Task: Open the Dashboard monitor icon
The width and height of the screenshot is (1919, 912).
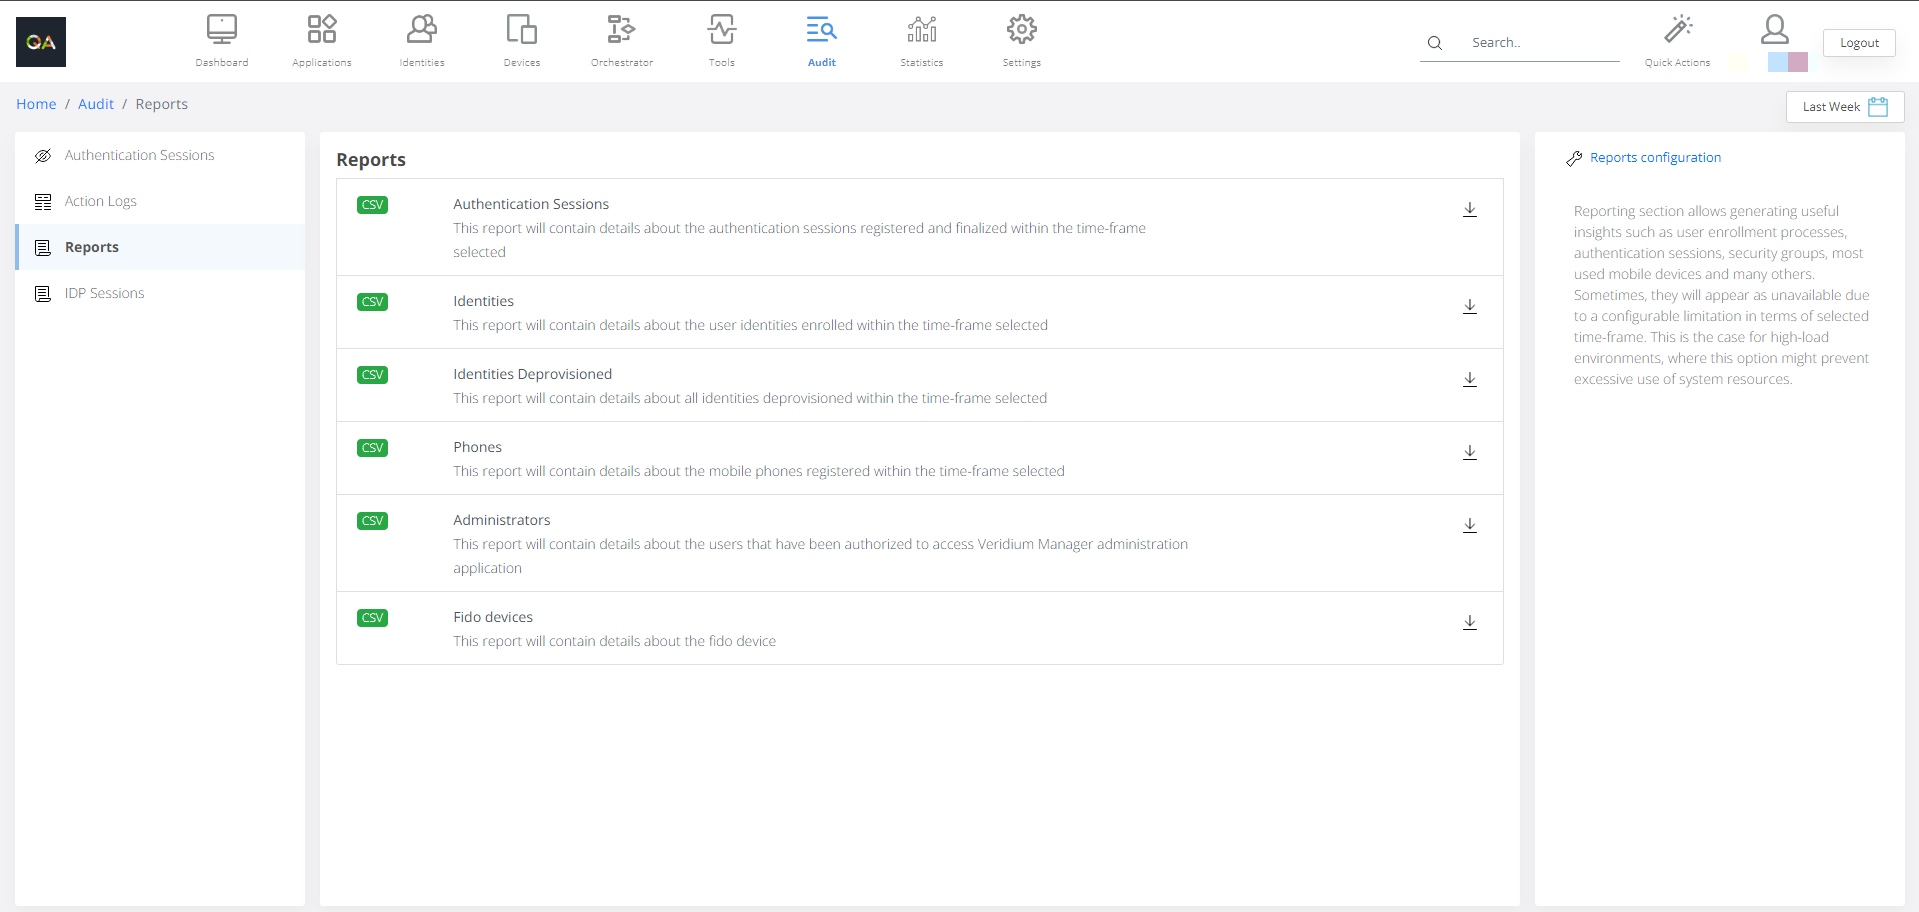Action: 222,30
